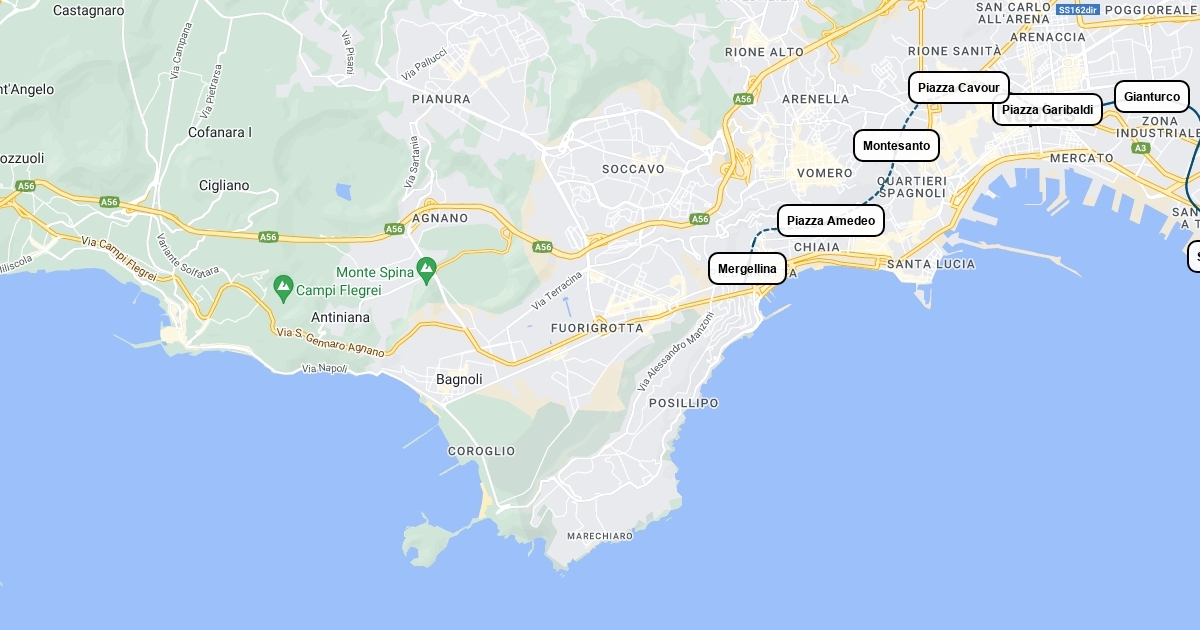1200x630 pixels.
Task: Click the Piazza Cavour station label
Action: click(x=959, y=87)
